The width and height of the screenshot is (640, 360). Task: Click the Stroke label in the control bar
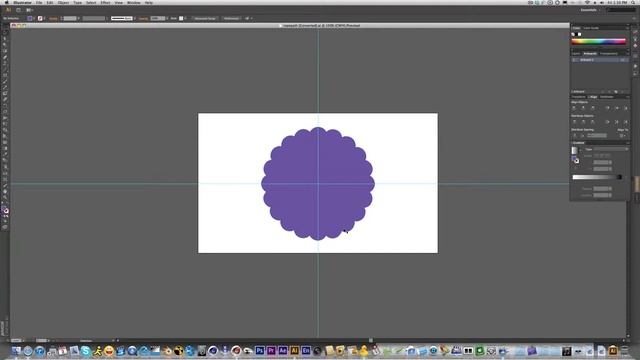pyautogui.click(x=53, y=18)
